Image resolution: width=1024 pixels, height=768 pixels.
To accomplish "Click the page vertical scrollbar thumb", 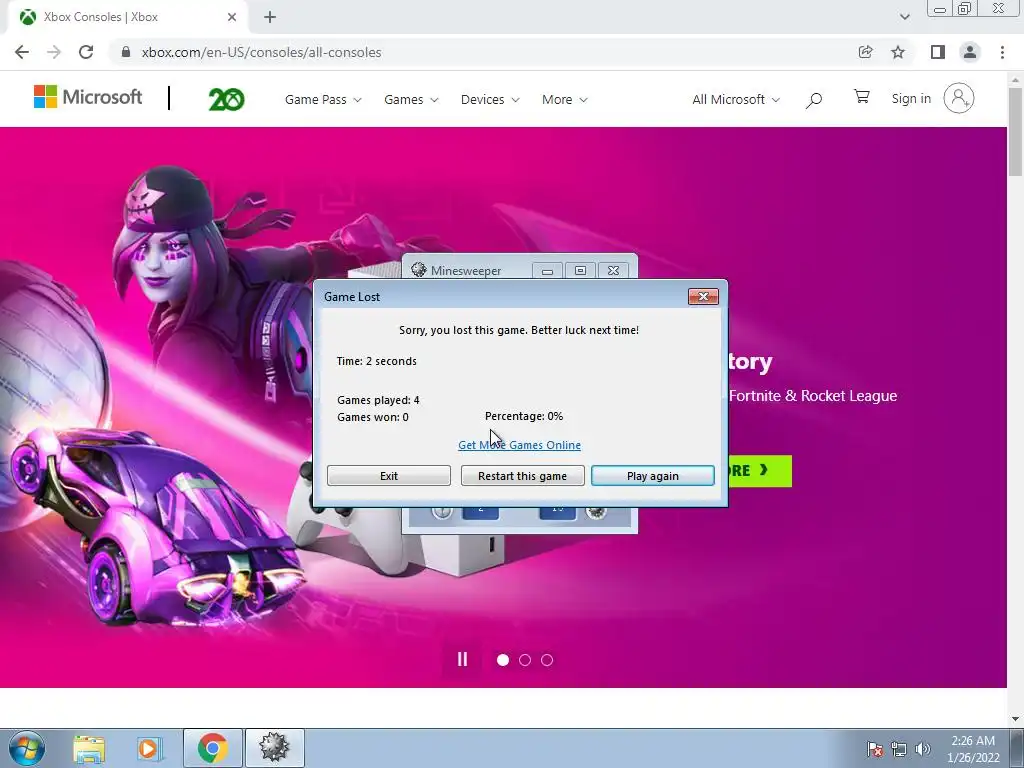I will click(1015, 131).
